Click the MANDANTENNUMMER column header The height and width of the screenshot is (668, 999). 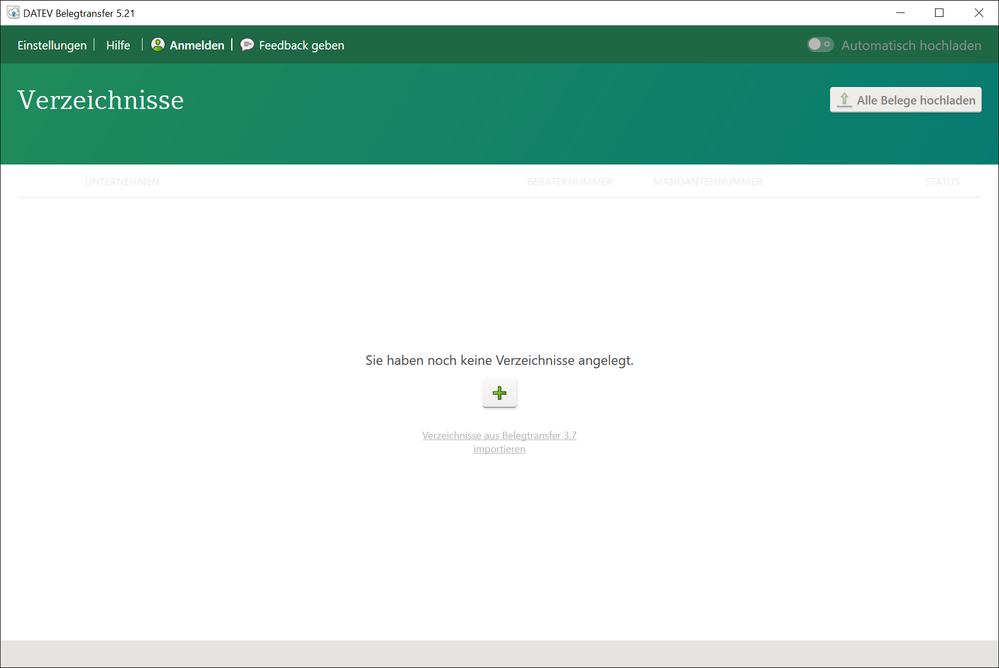tap(707, 182)
